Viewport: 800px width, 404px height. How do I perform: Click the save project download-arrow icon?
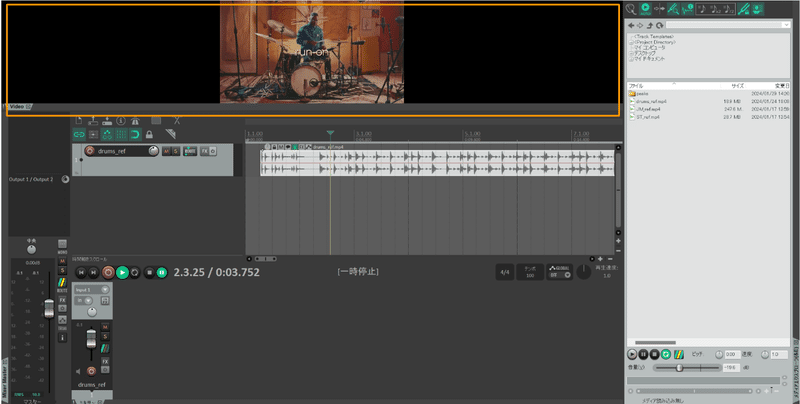point(107,121)
